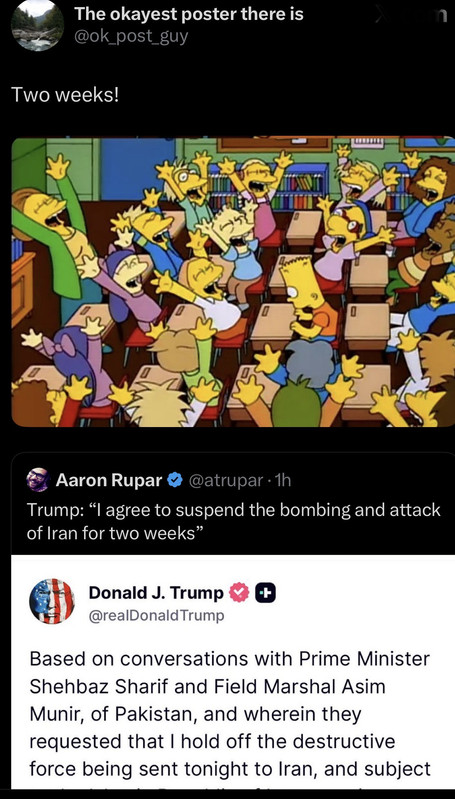Click "Based on conversations with Prime Minister" line
Screen dimensions: 455x799
[230, 658]
